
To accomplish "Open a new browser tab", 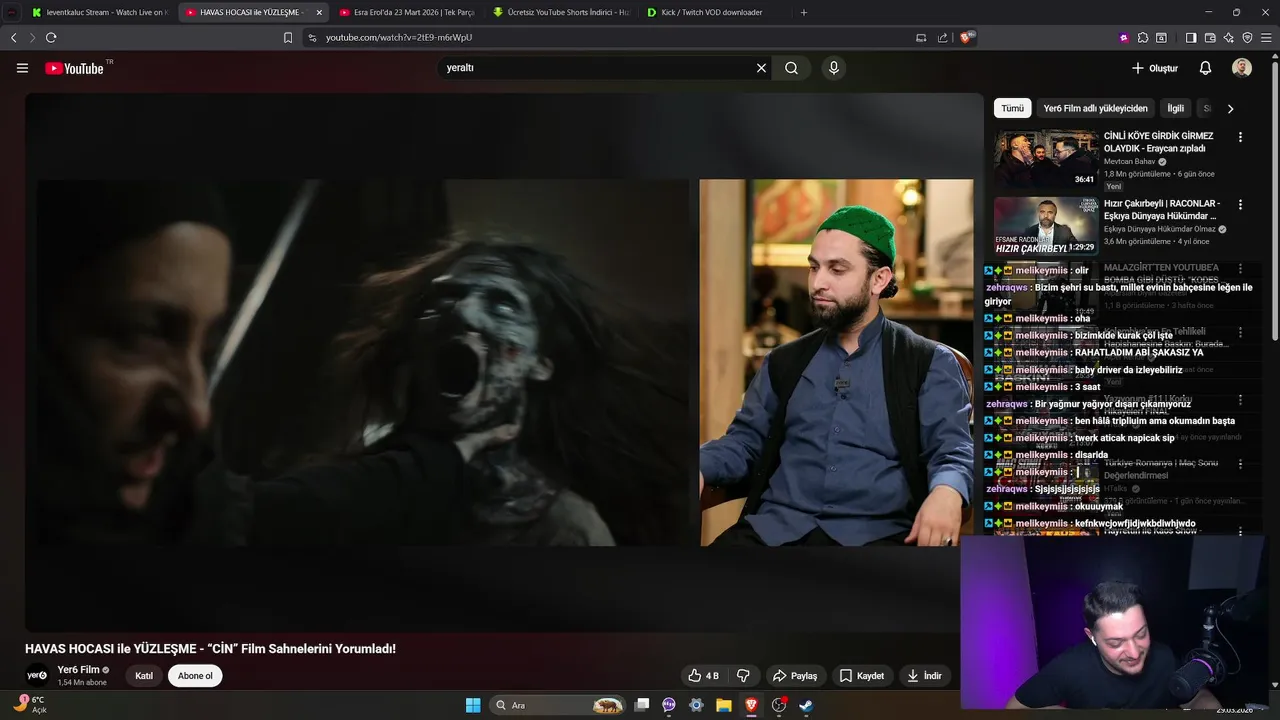I will (x=804, y=12).
